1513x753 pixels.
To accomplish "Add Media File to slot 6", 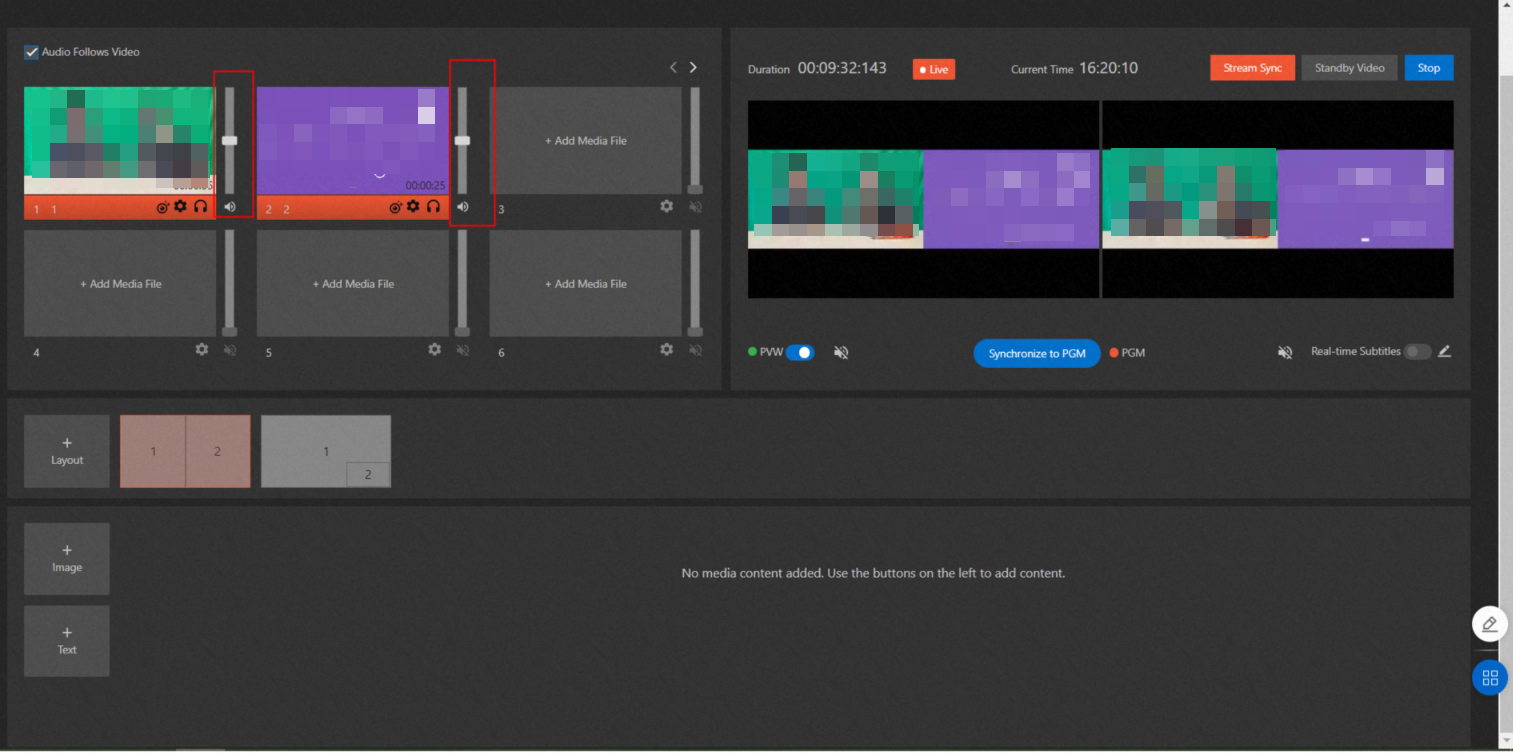I will click(585, 284).
